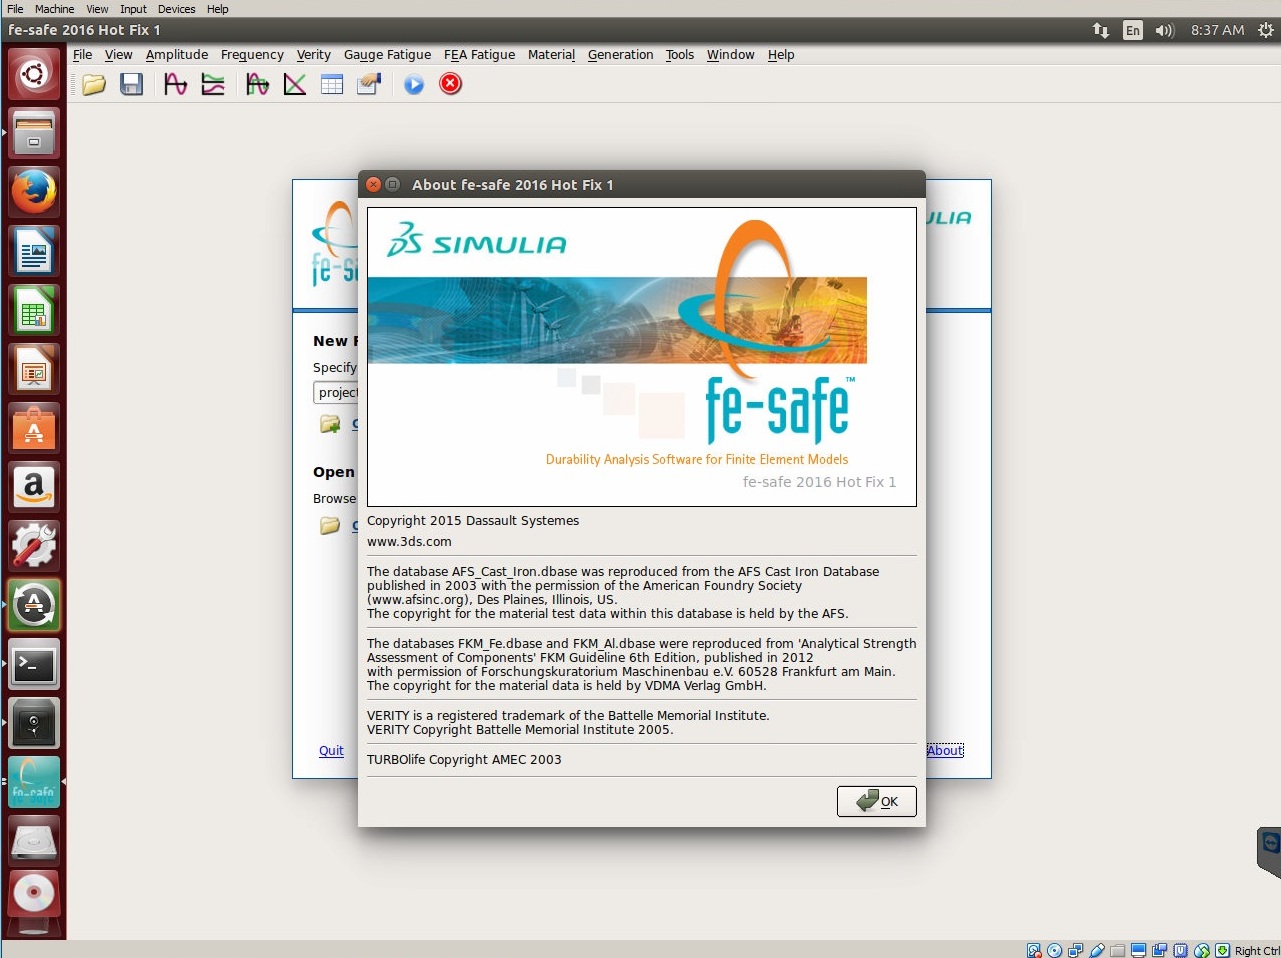
Task: Open the fe-safe File menu
Action: tap(82, 55)
